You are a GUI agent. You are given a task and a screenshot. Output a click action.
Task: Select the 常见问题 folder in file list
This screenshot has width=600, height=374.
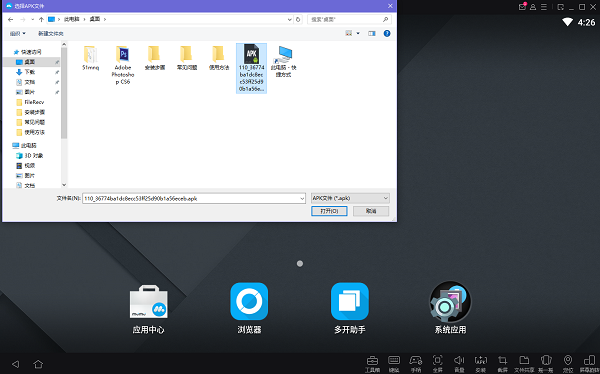(187, 58)
